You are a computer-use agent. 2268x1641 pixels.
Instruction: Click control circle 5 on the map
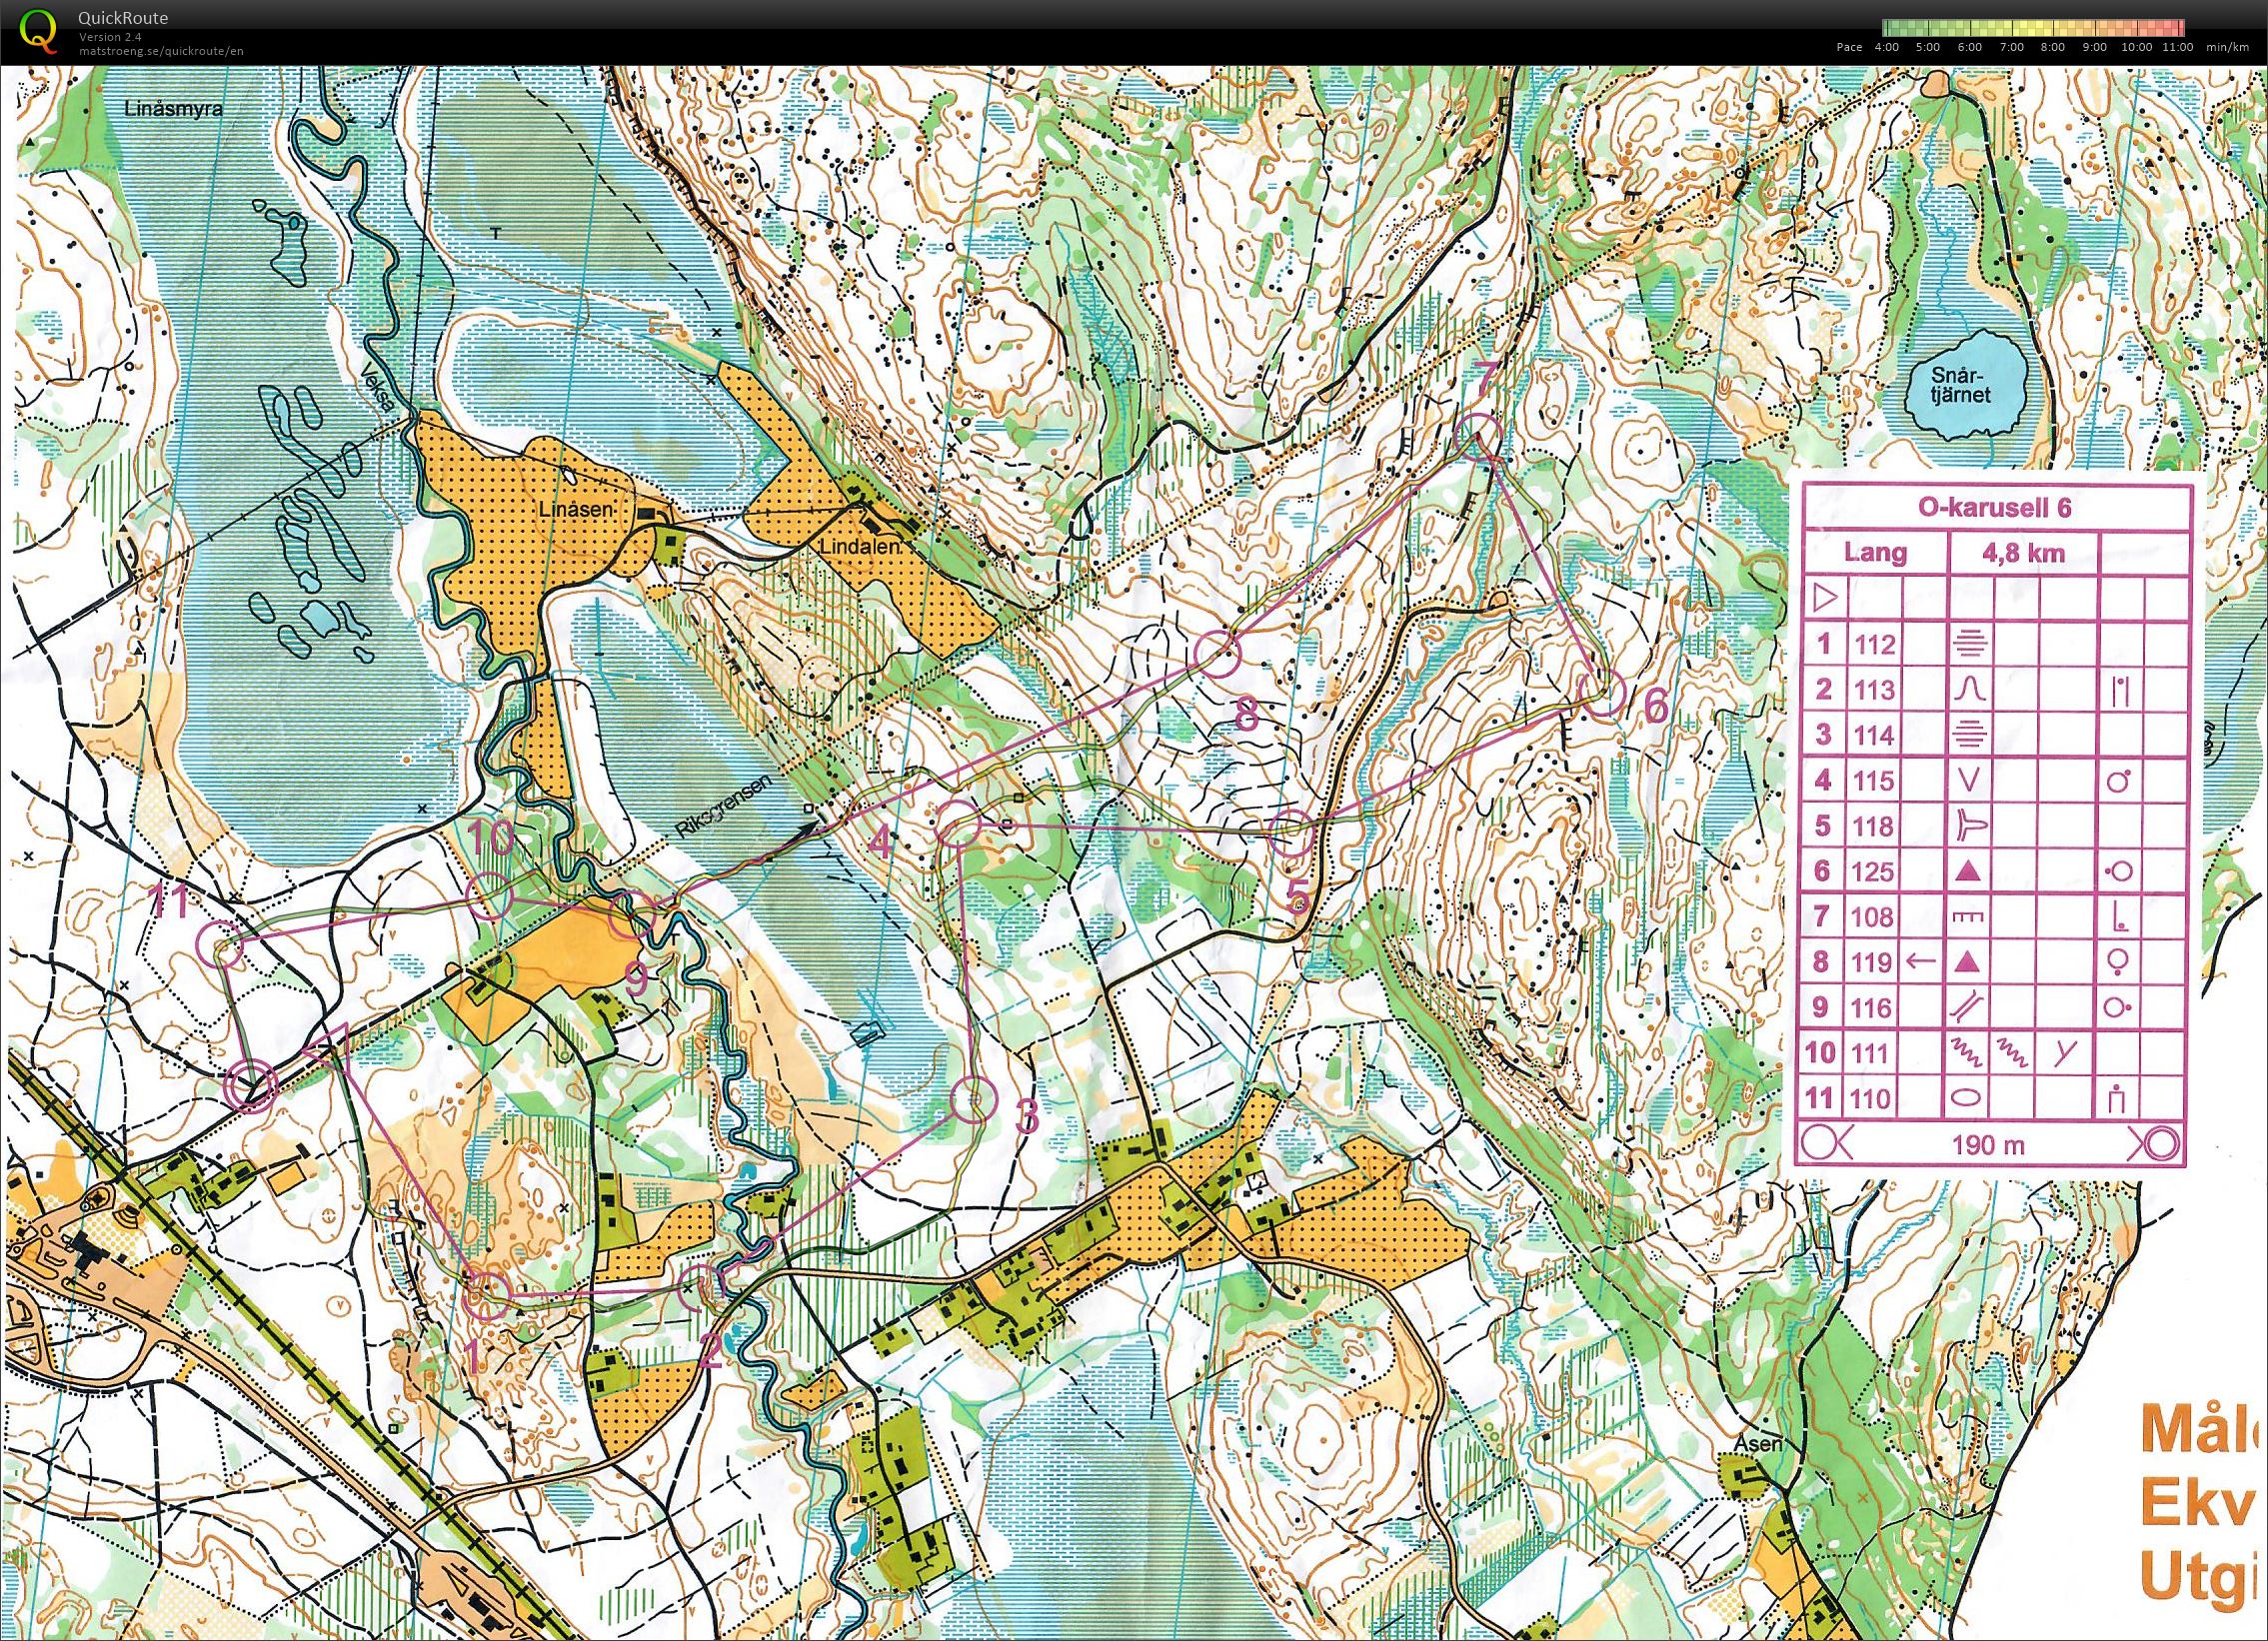[x=1290, y=834]
